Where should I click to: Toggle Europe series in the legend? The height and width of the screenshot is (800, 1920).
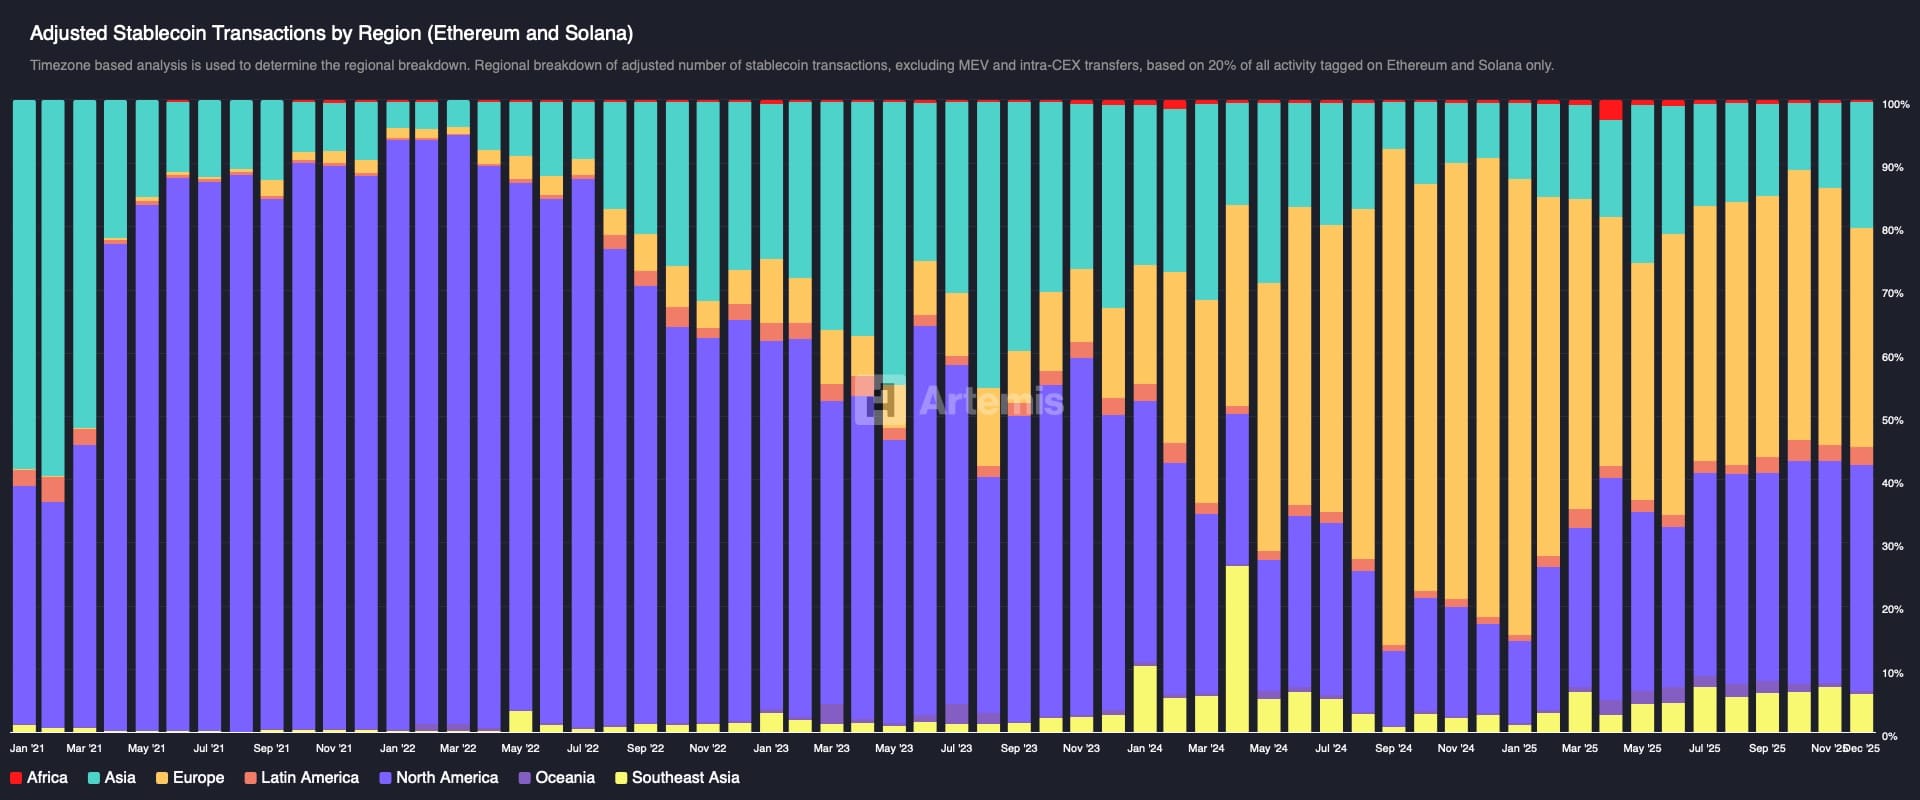[190, 778]
